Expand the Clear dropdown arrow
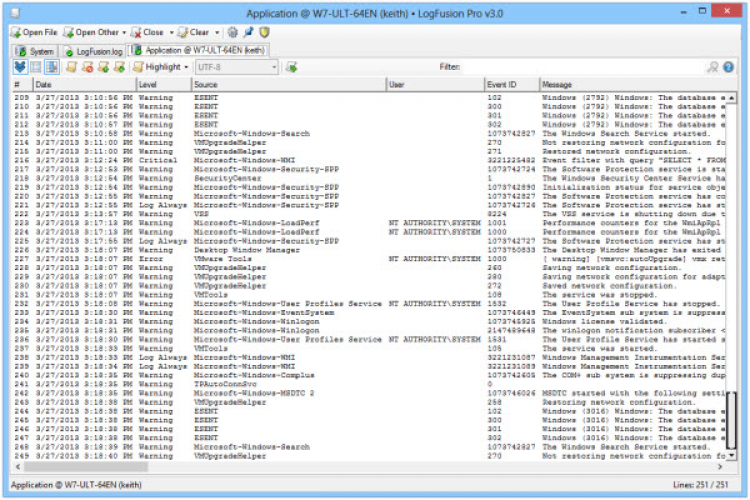 [217, 33]
